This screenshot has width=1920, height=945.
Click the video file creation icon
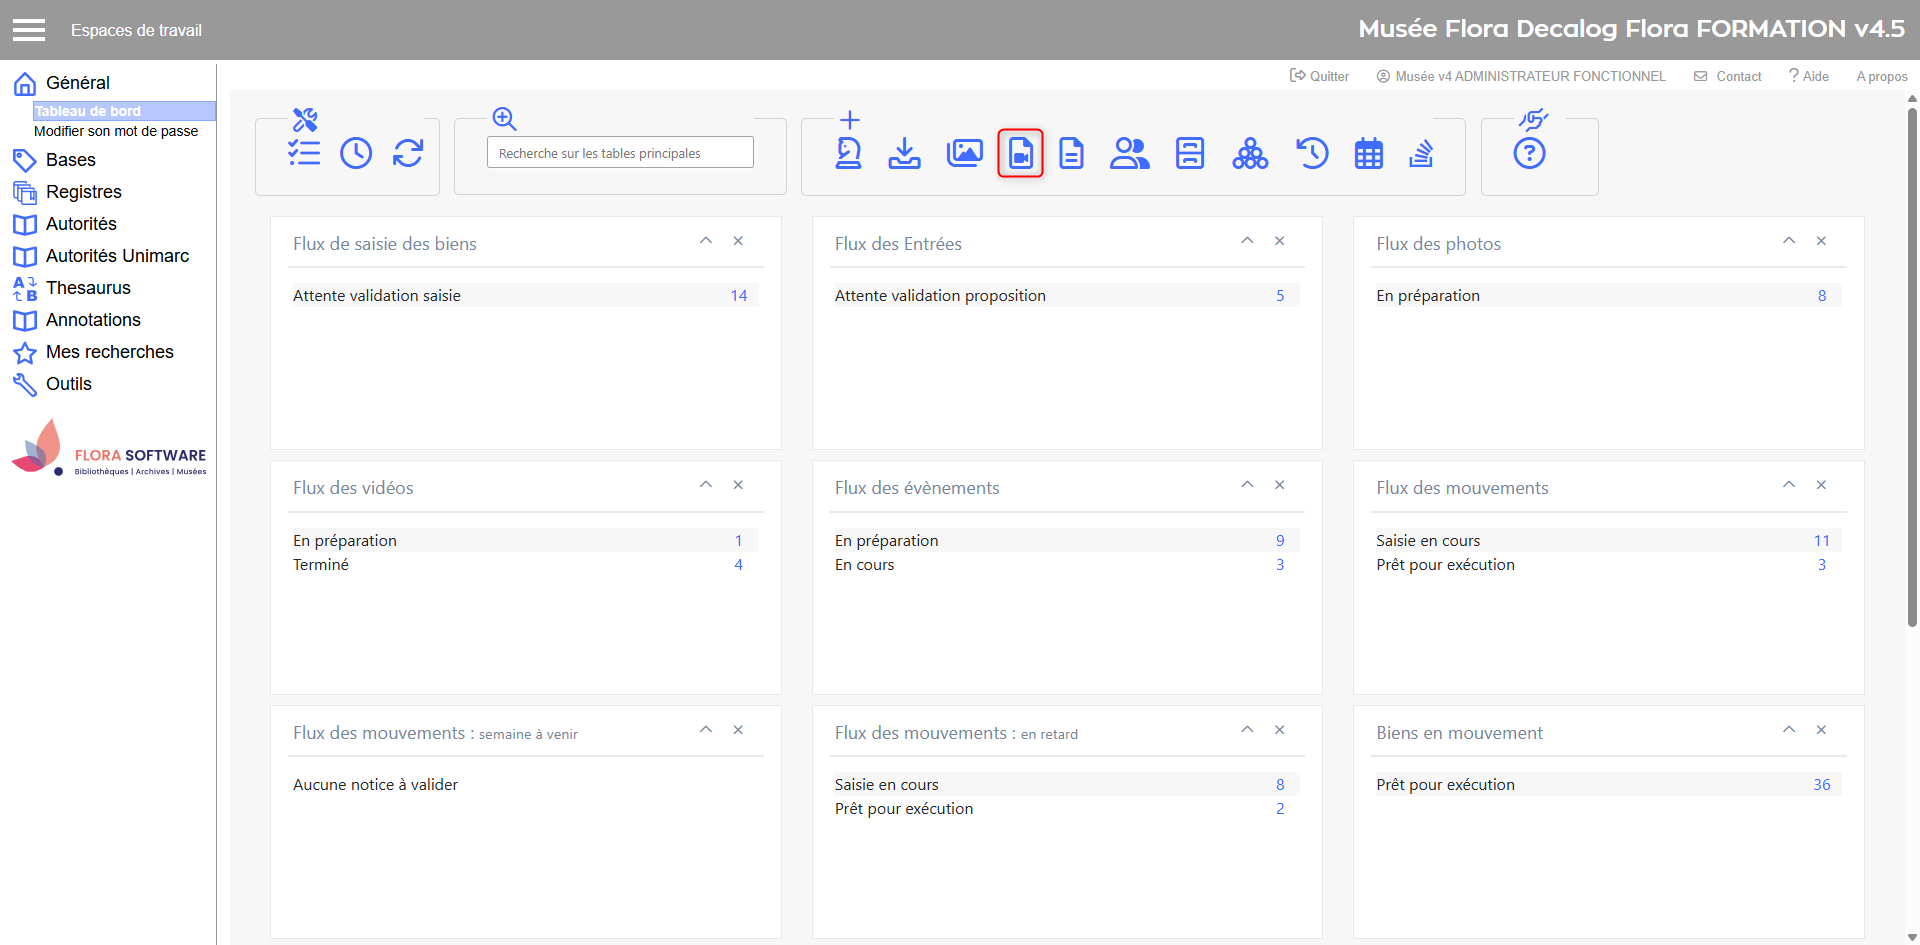(x=1020, y=153)
